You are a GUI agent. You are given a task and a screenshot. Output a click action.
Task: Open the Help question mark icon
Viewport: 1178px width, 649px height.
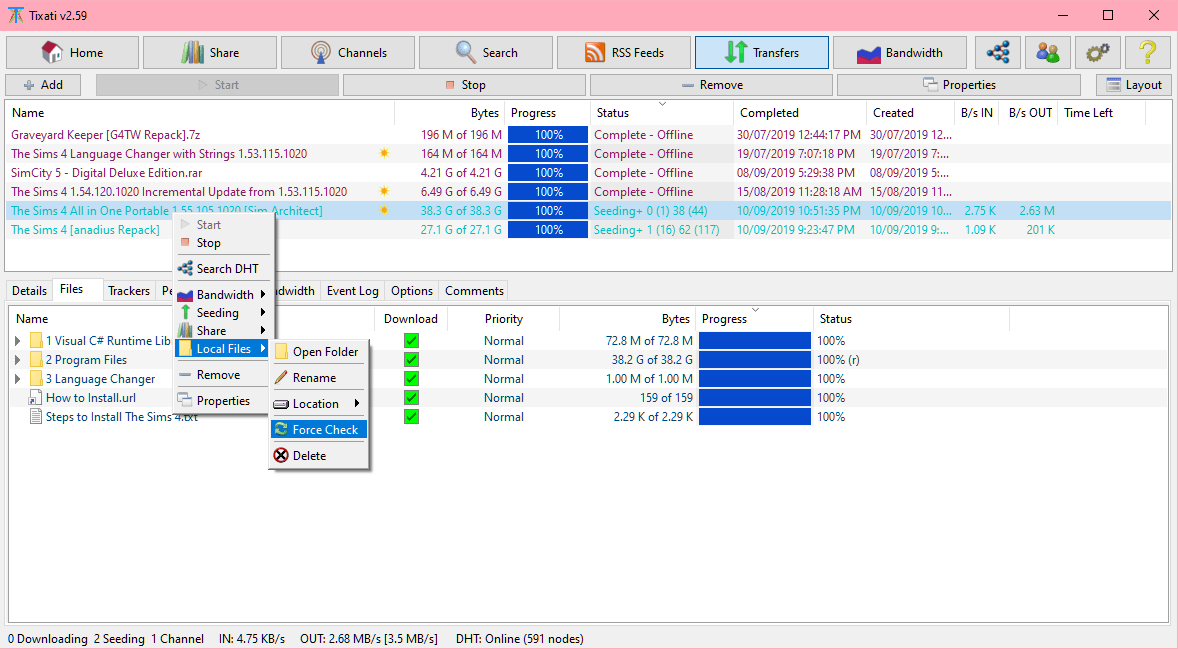click(x=1147, y=53)
